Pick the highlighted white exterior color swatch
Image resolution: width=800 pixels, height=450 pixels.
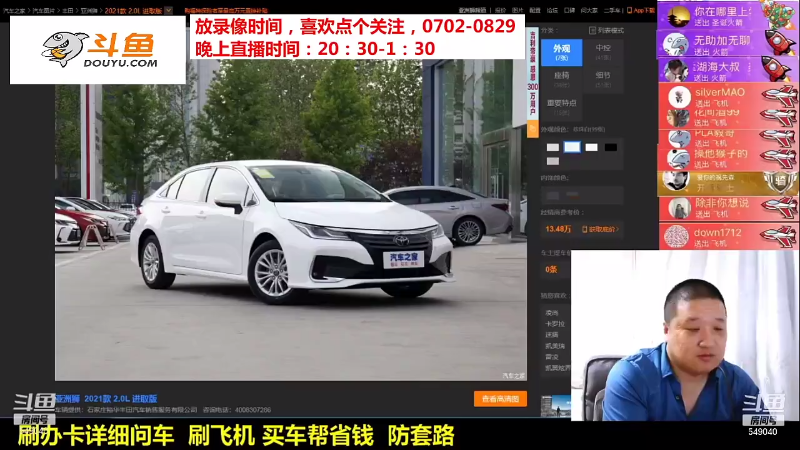(x=572, y=147)
